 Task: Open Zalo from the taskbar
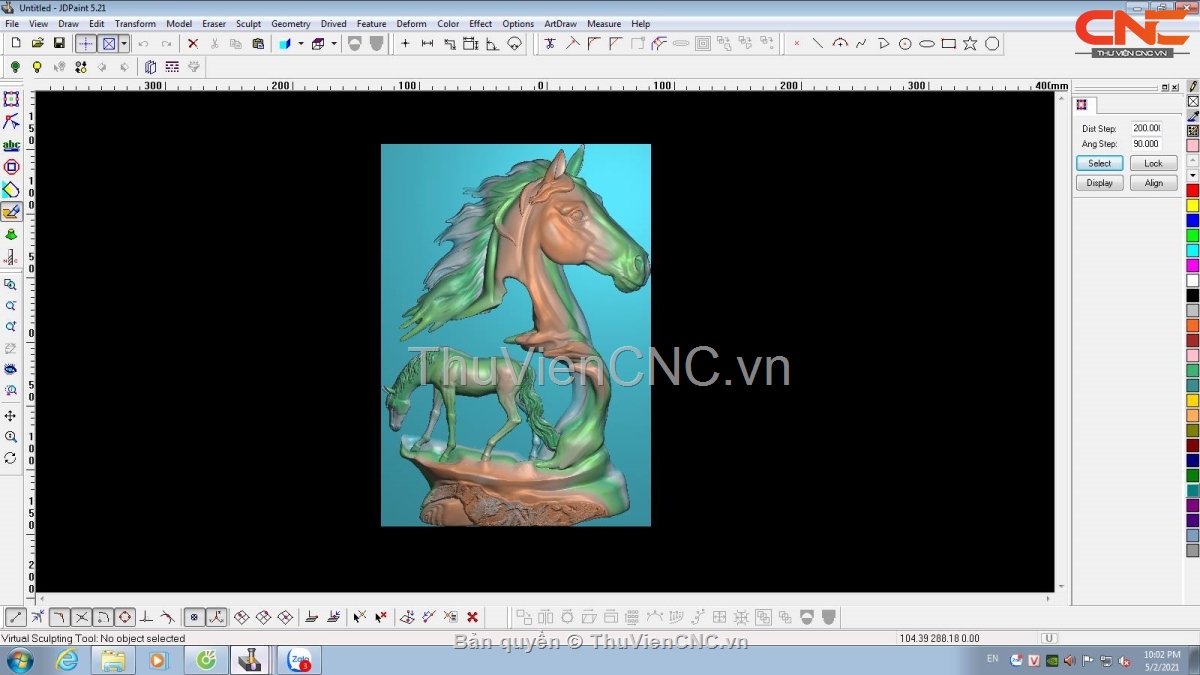click(x=299, y=660)
